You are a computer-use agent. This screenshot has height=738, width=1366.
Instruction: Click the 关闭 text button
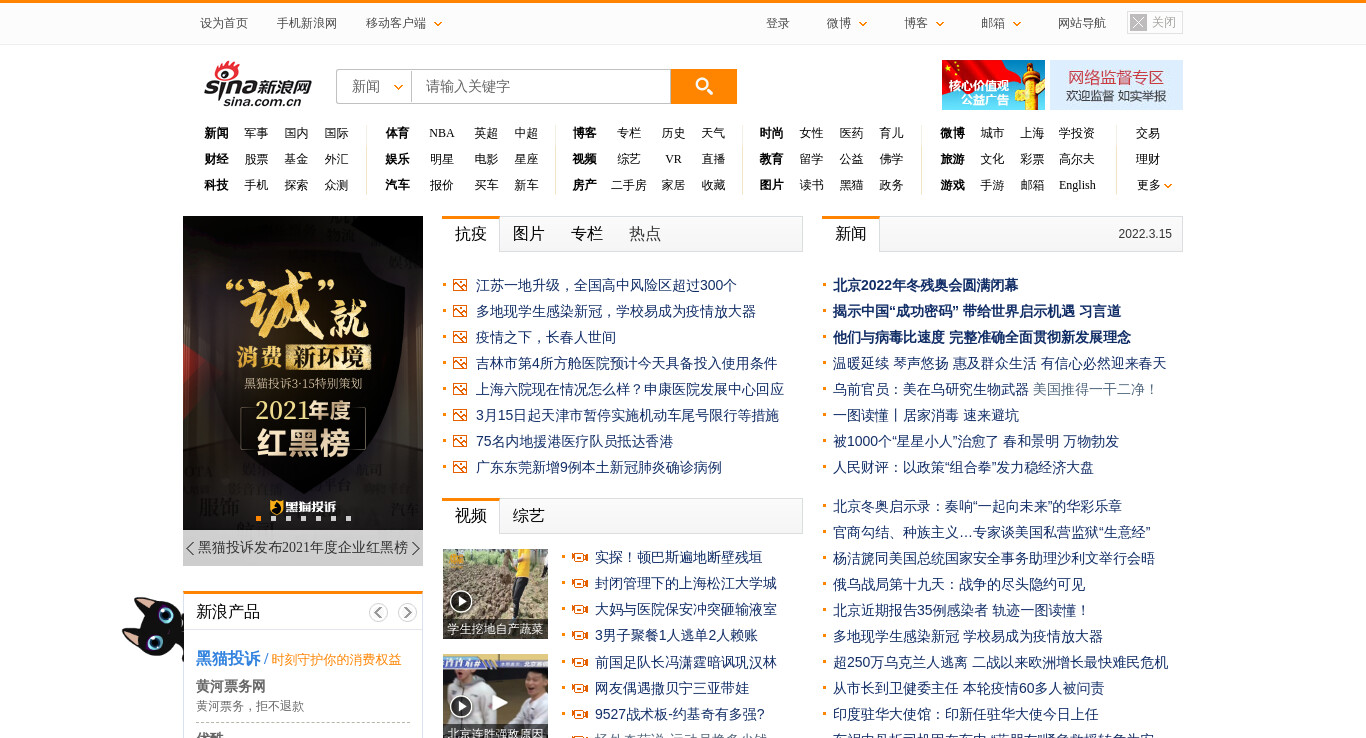[1164, 22]
